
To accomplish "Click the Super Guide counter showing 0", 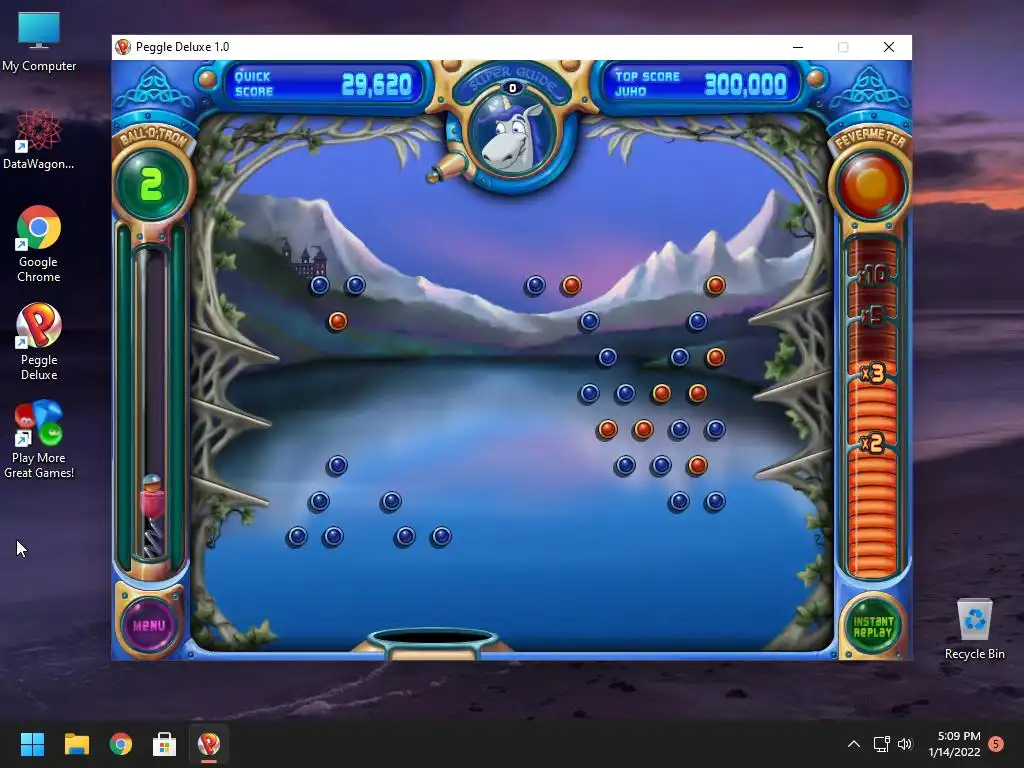I will [x=513, y=88].
